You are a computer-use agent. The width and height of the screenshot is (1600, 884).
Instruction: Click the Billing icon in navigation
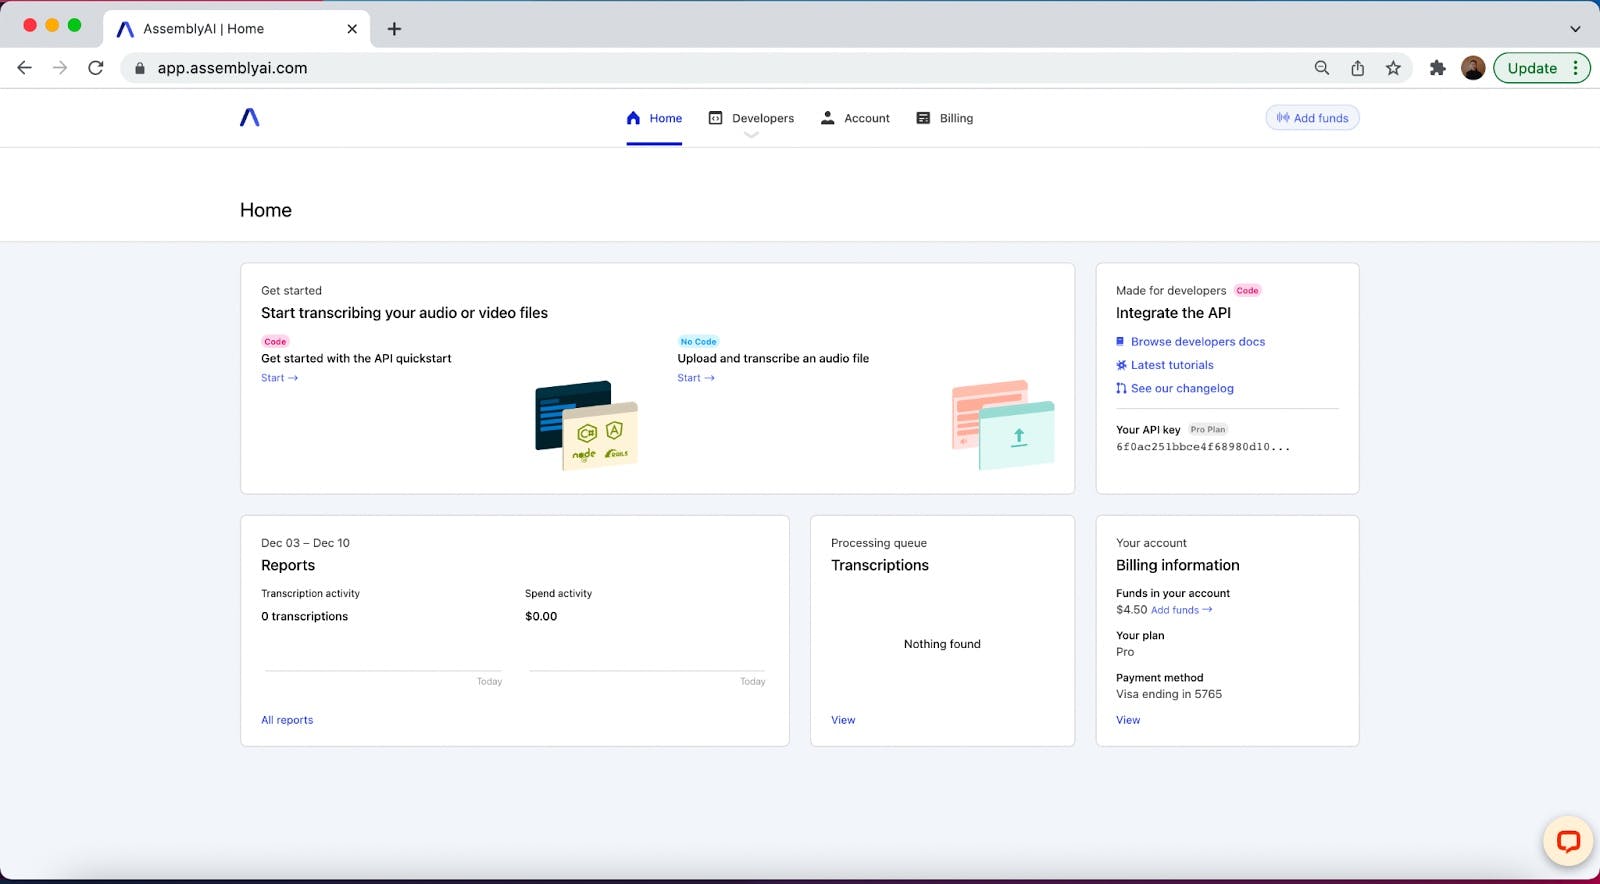pyautogui.click(x=923, y=118)
